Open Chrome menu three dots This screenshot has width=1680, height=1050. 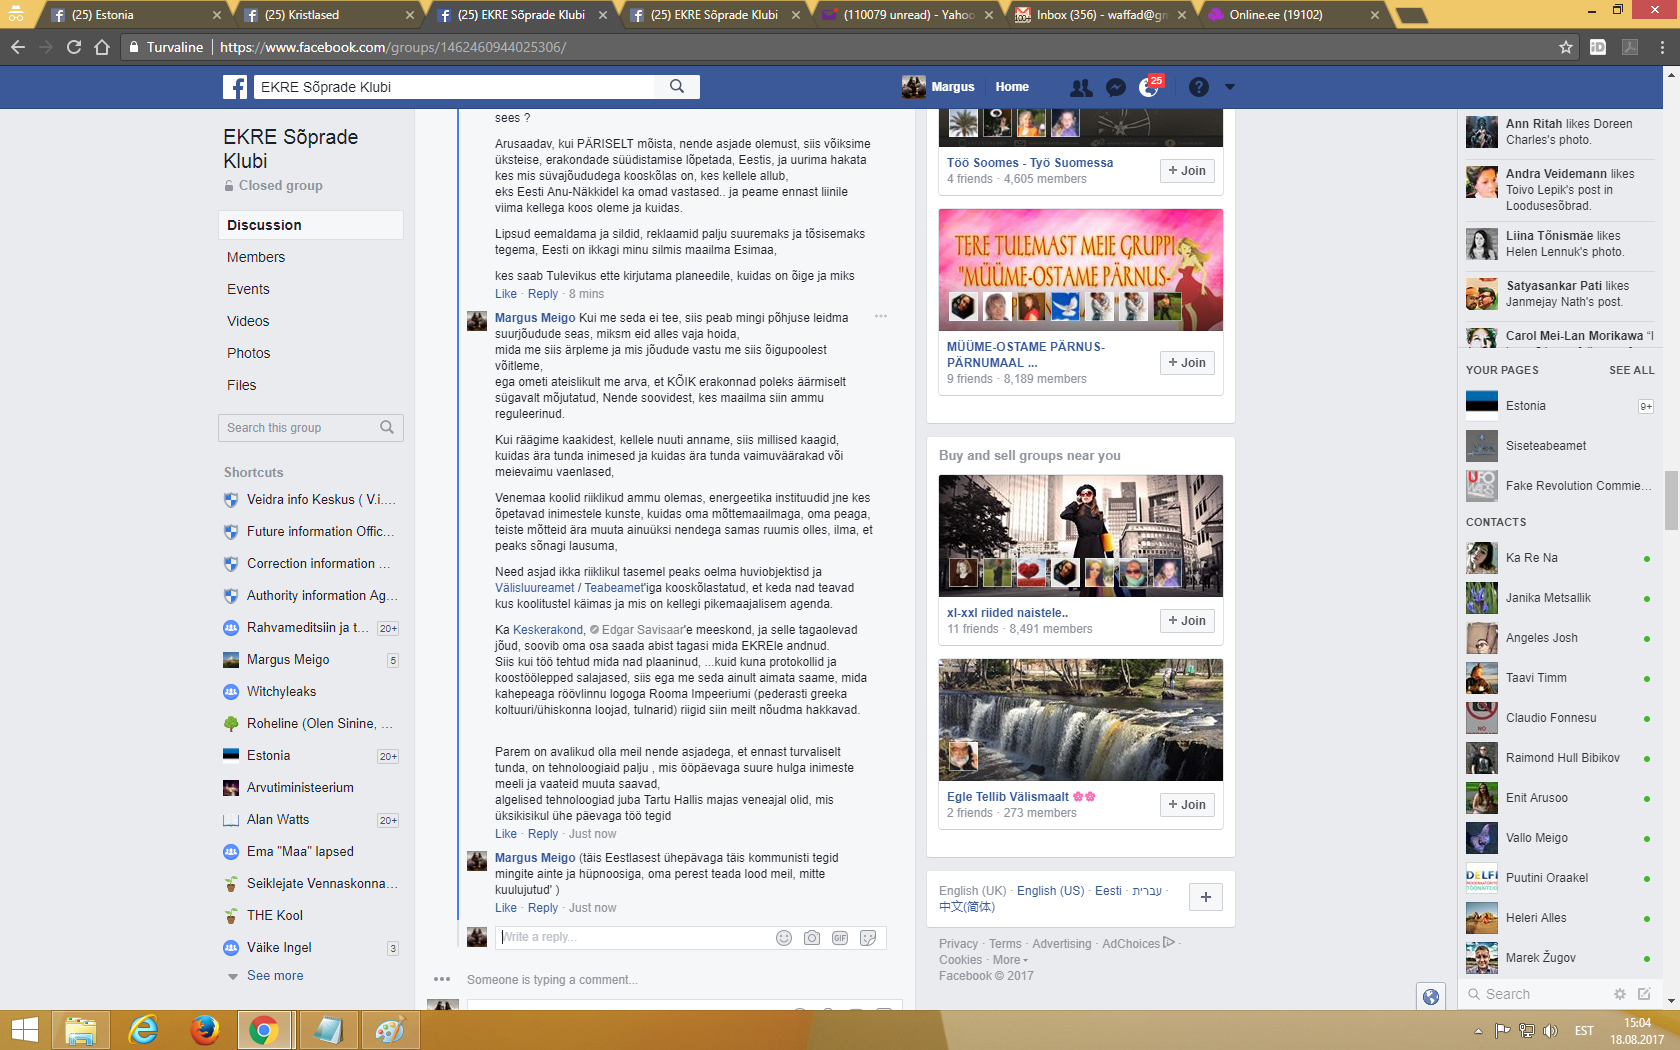point(1662,47)
